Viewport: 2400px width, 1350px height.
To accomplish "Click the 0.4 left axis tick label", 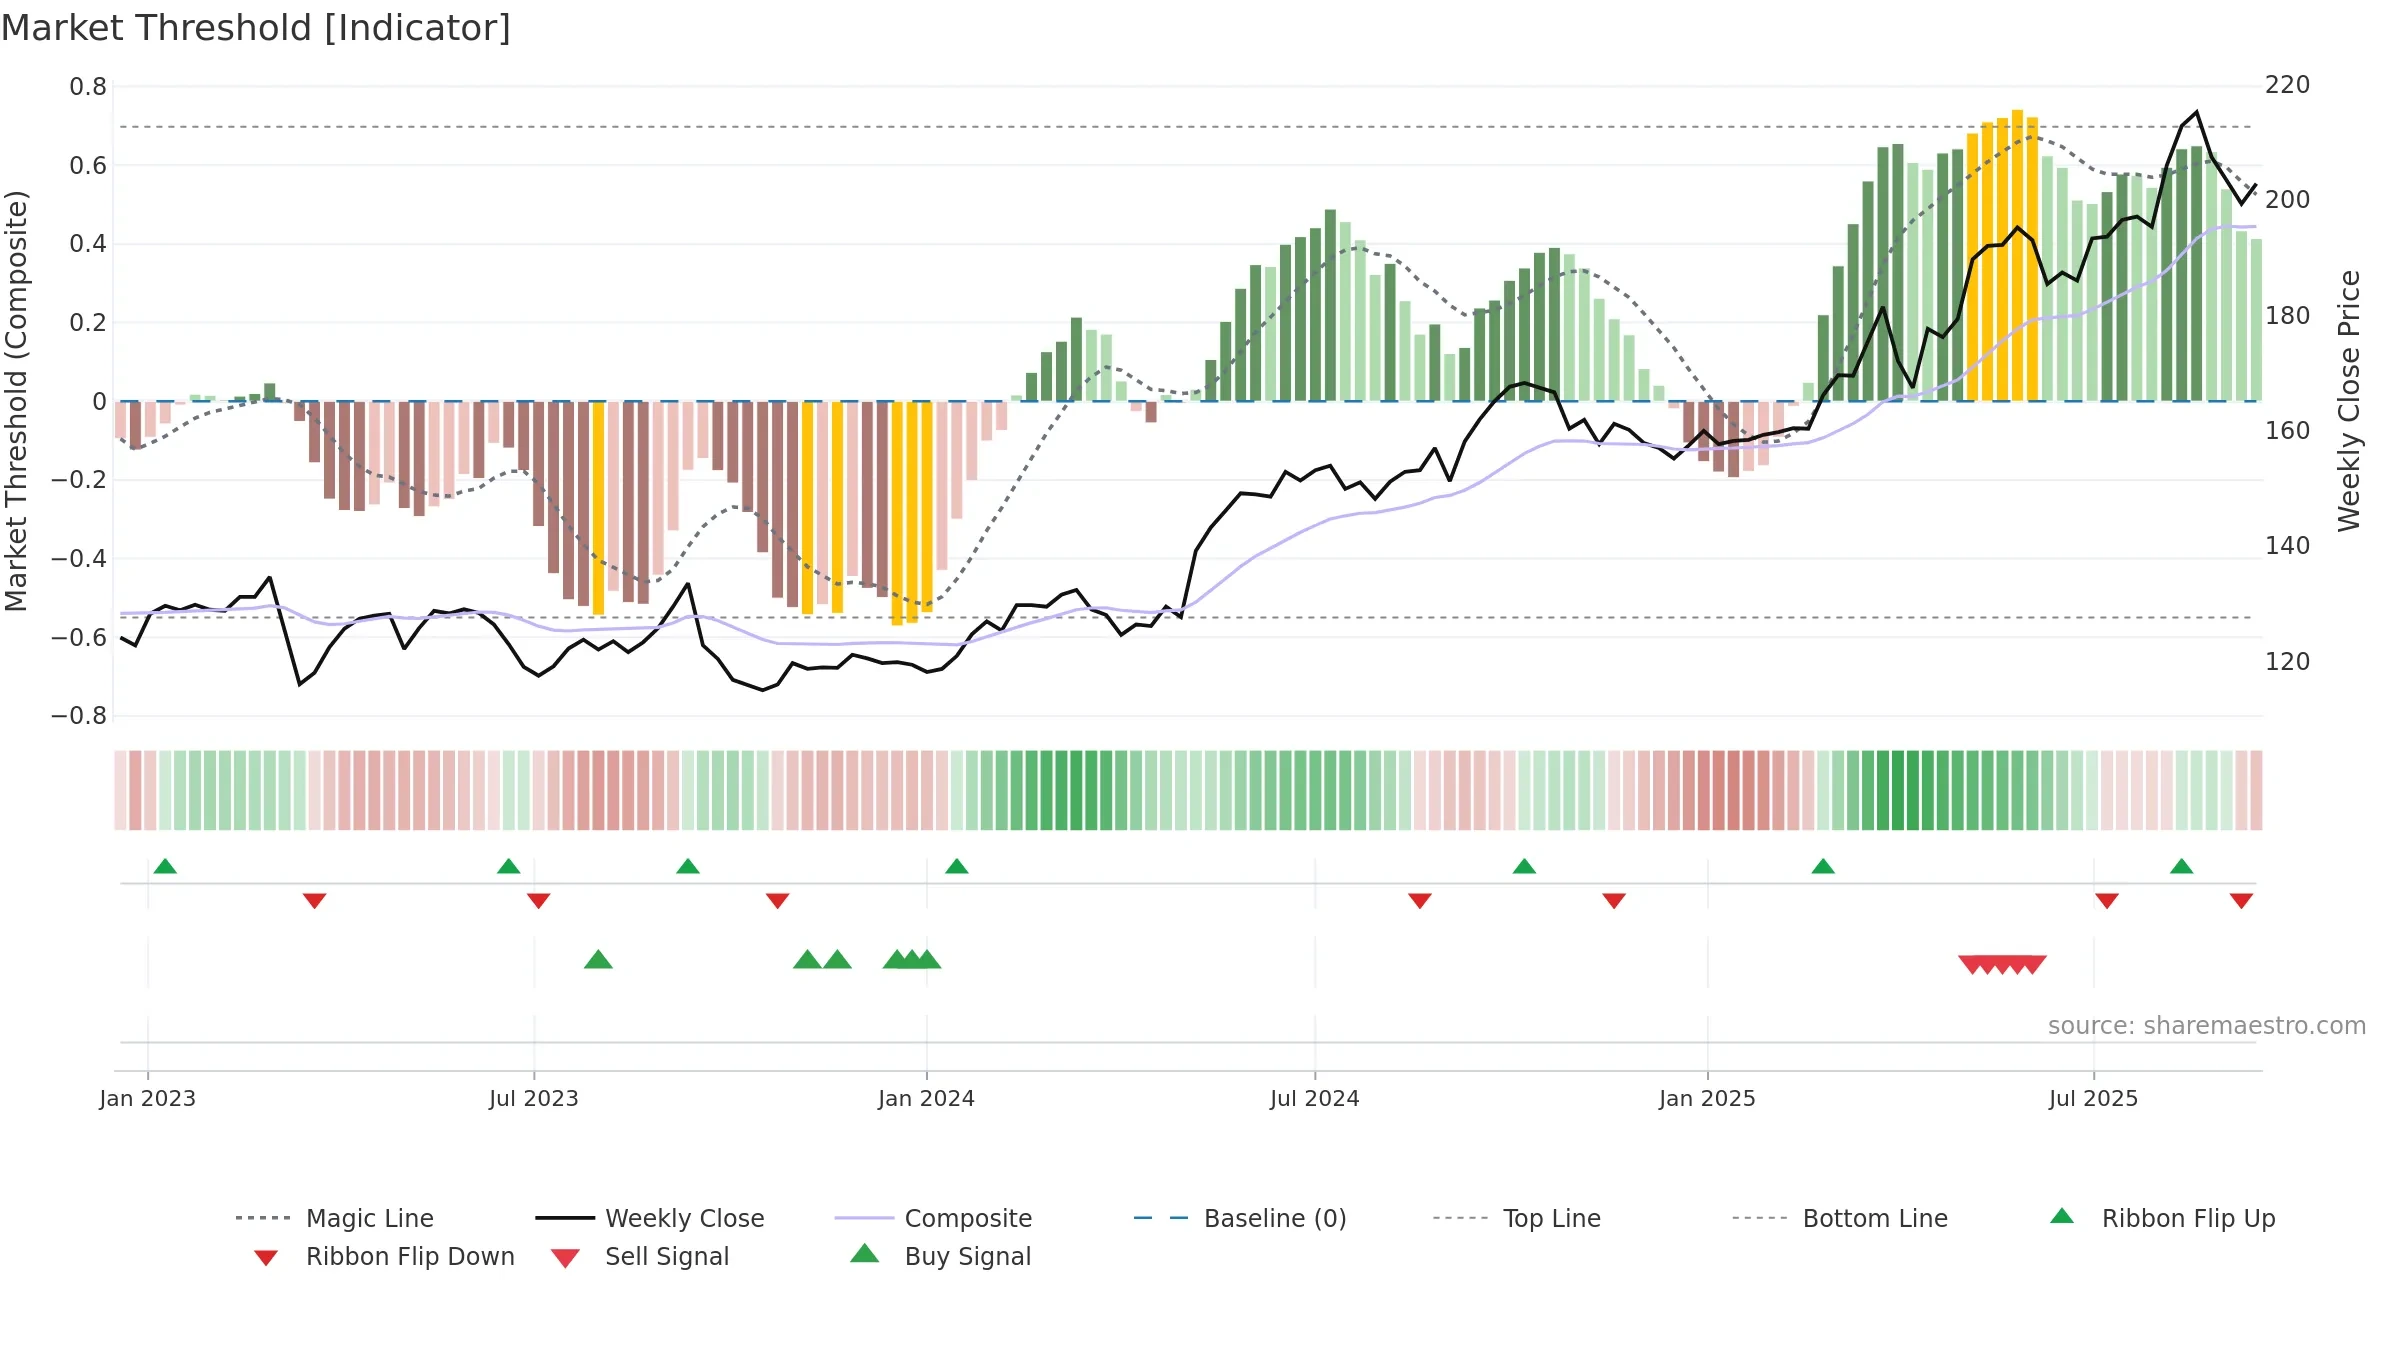I will coord(88,244).
